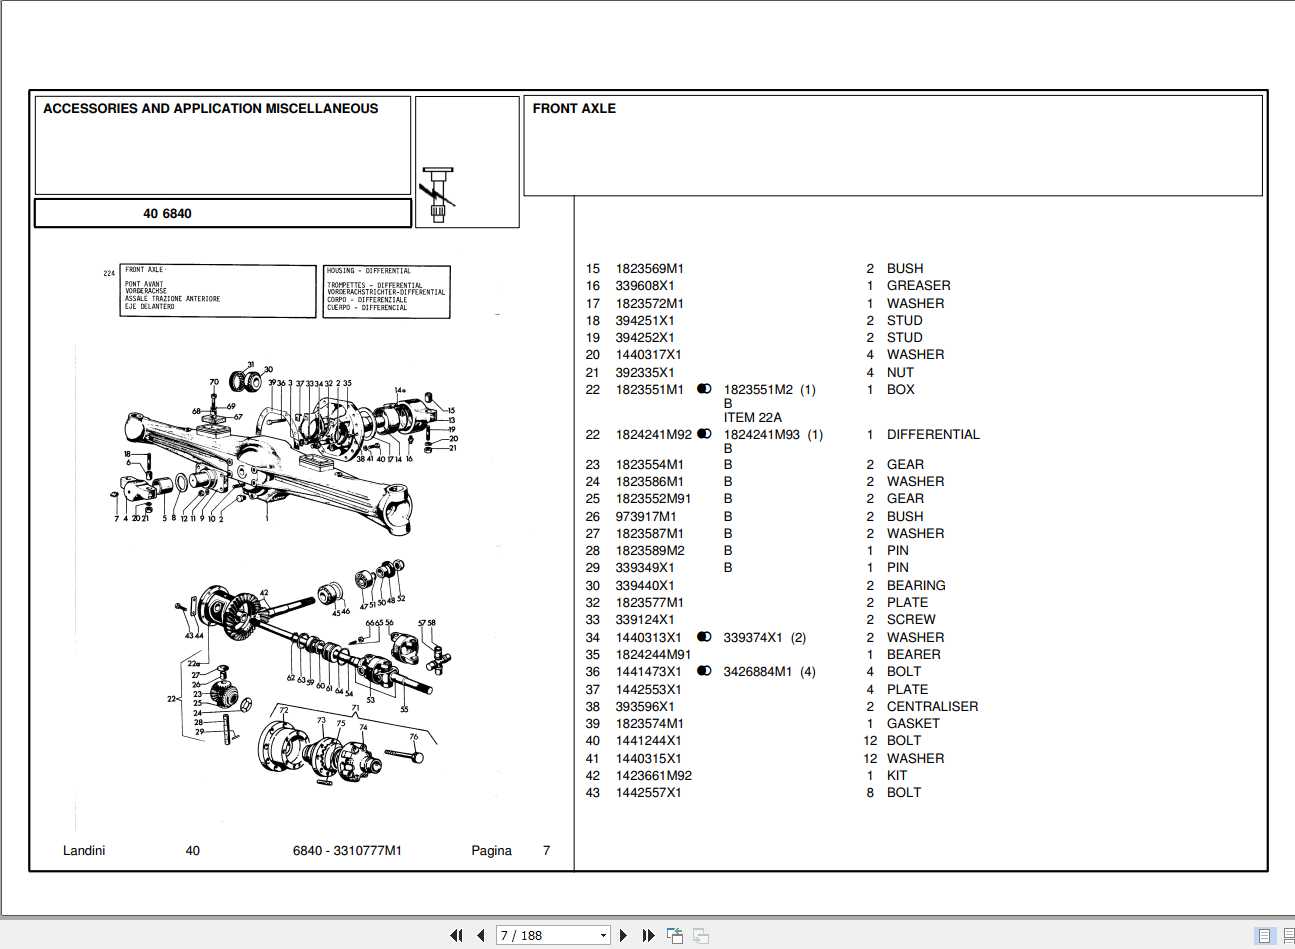The height and width of the screenshot is (949, 1295).
Task: Click the Landini footer label
Action: pyautogui.click(x=84, y=850)
